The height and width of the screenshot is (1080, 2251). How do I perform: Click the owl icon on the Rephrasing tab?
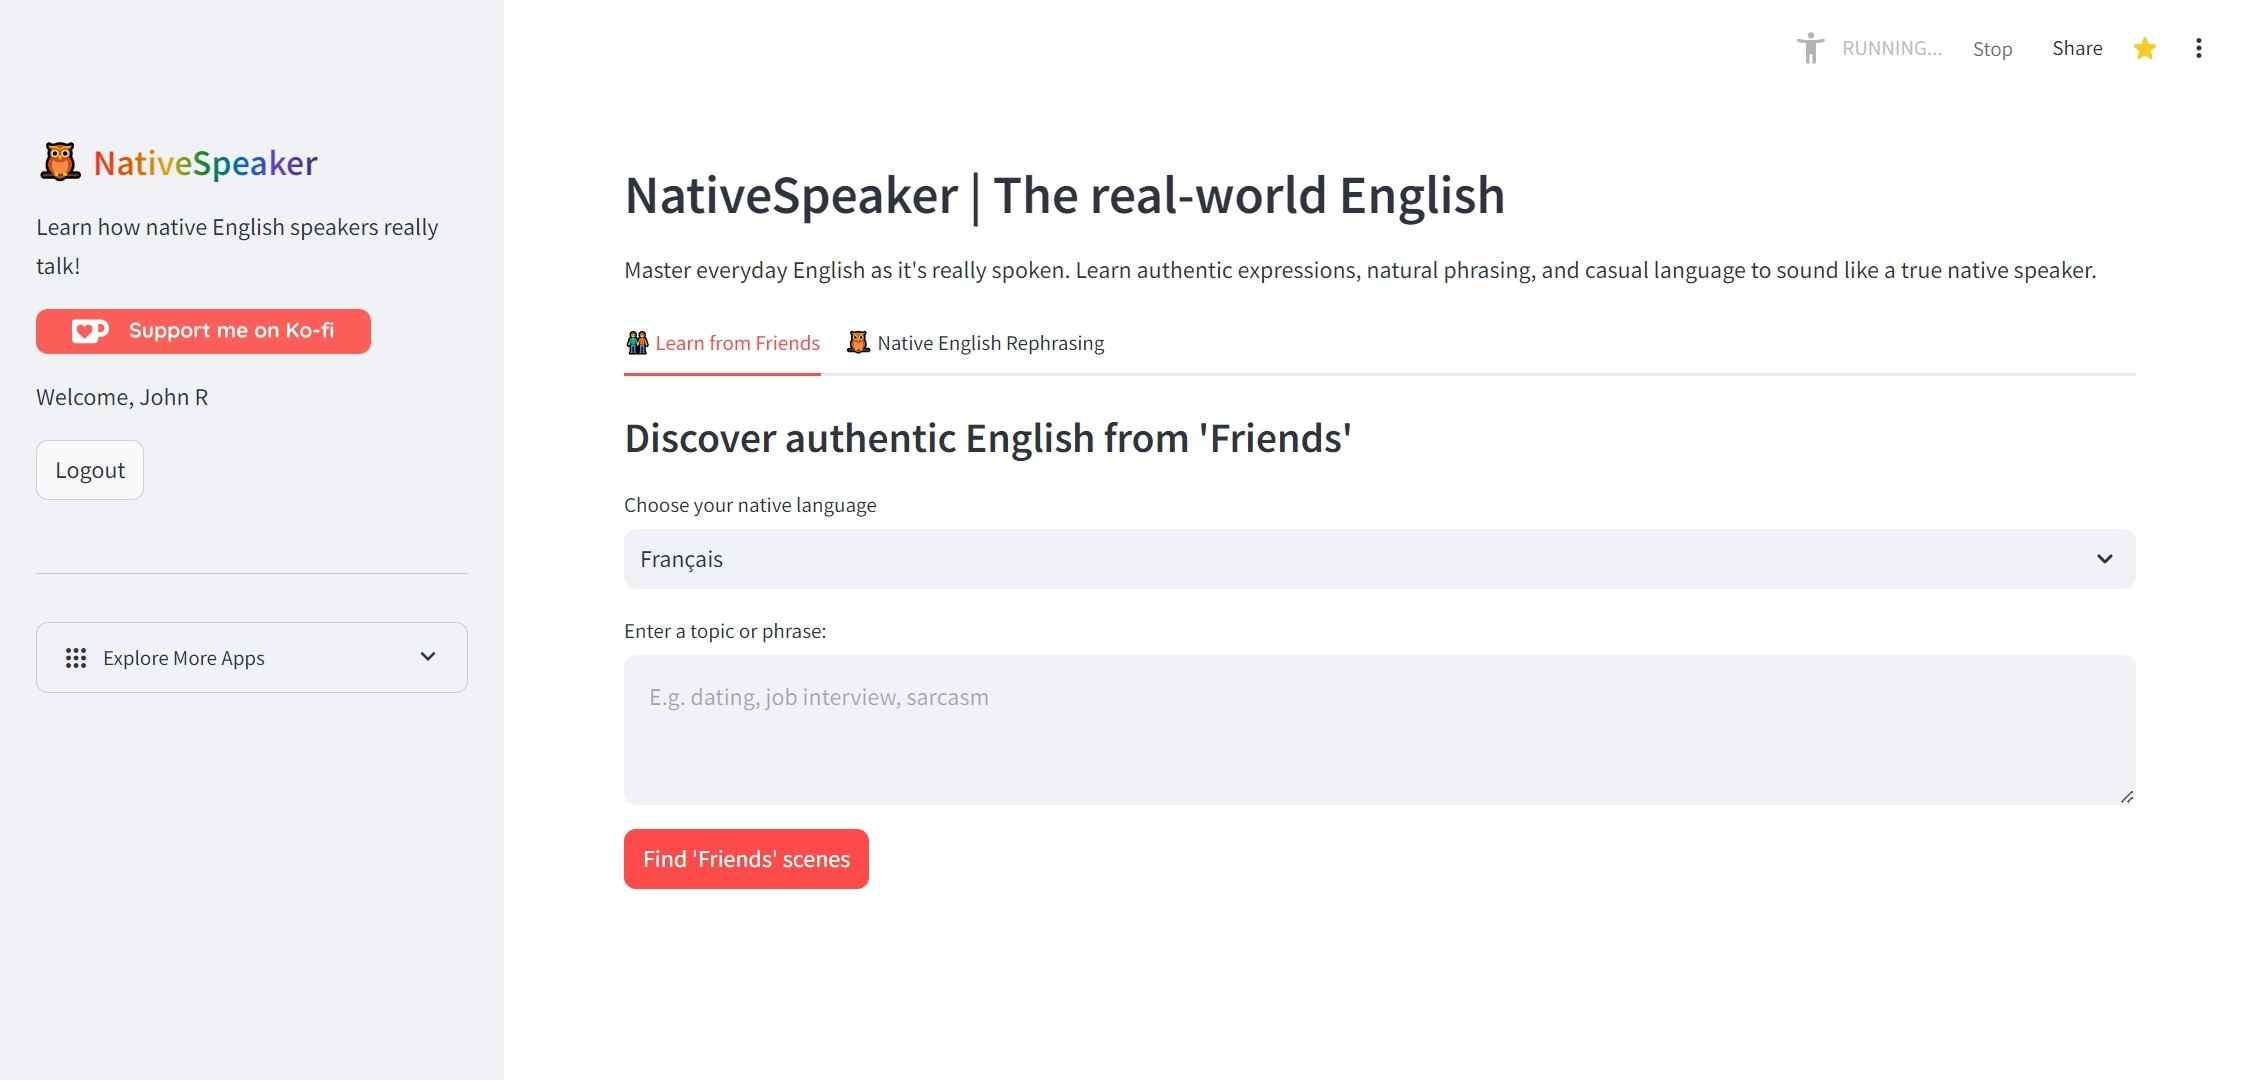coord(858,343)
